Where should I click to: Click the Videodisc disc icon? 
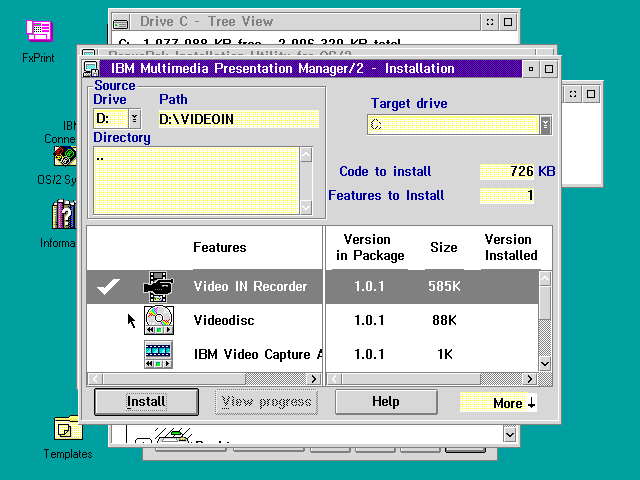[x=159, y=320]
